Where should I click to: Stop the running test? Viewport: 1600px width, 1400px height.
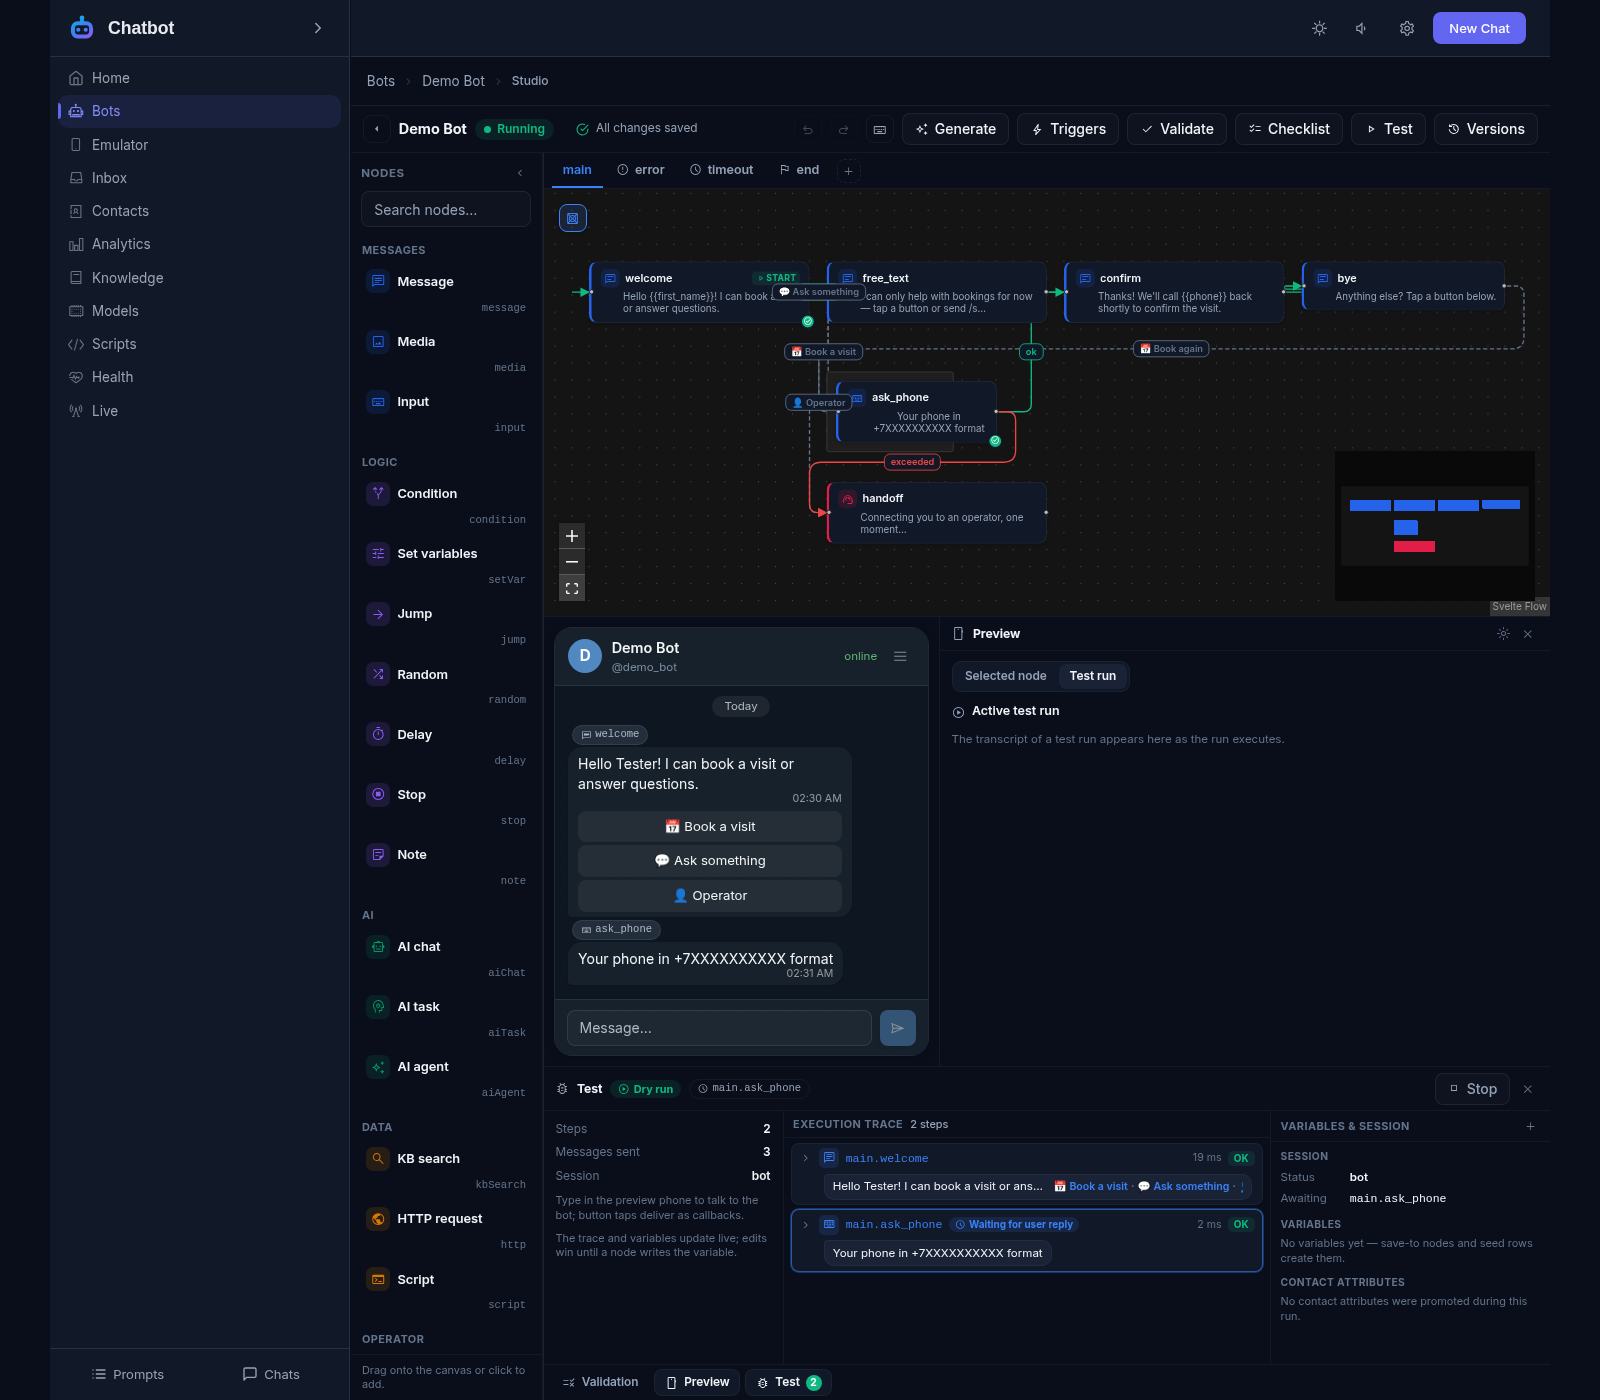click(1473, 1089)
